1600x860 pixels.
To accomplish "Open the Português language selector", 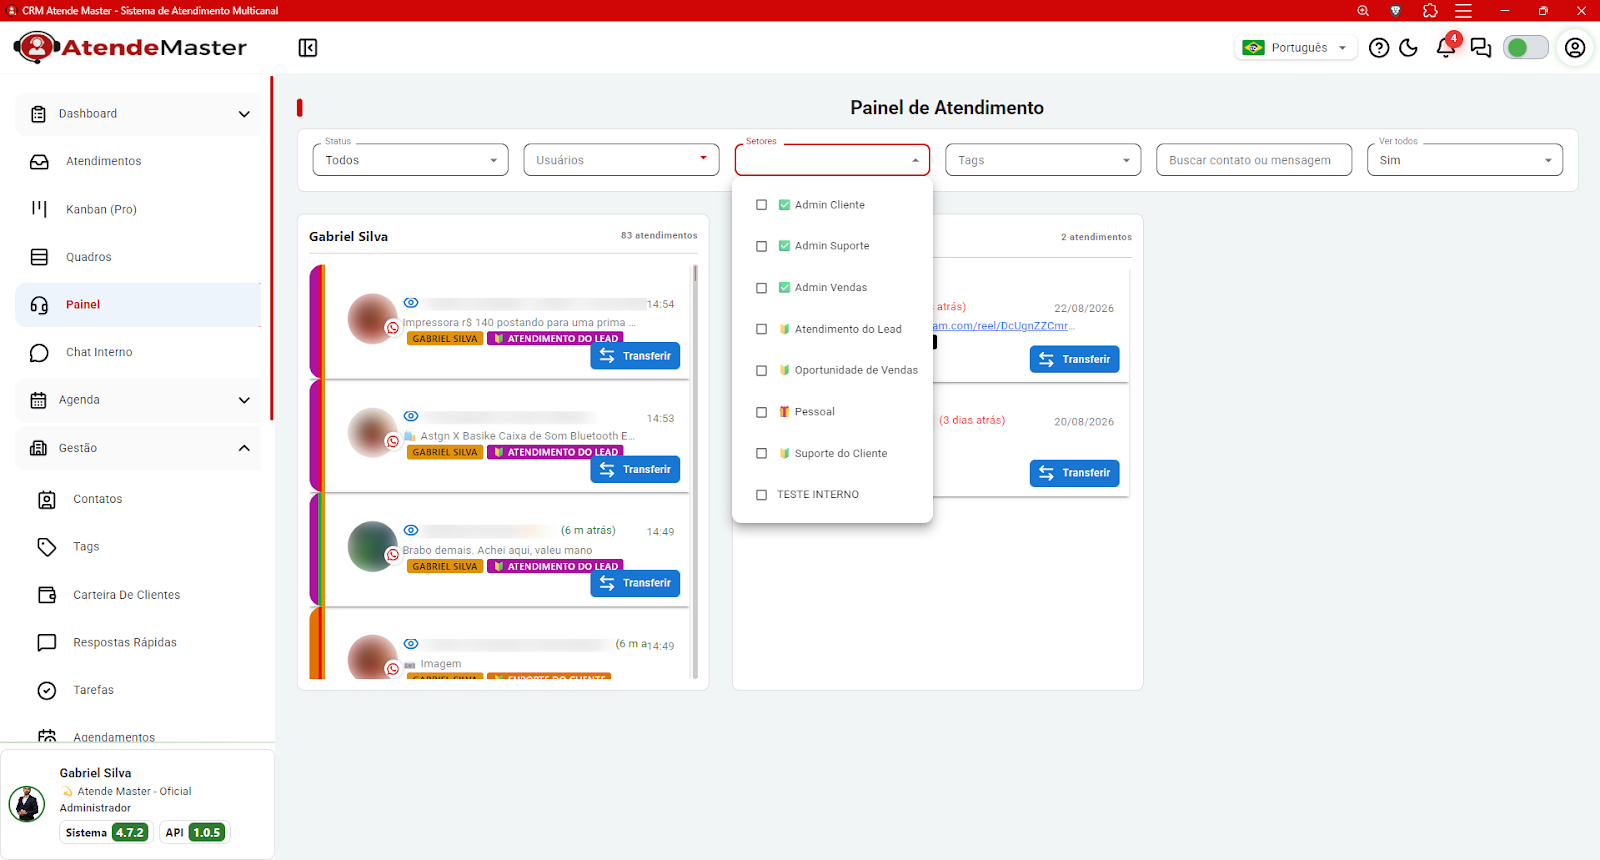I will 1296,47.
